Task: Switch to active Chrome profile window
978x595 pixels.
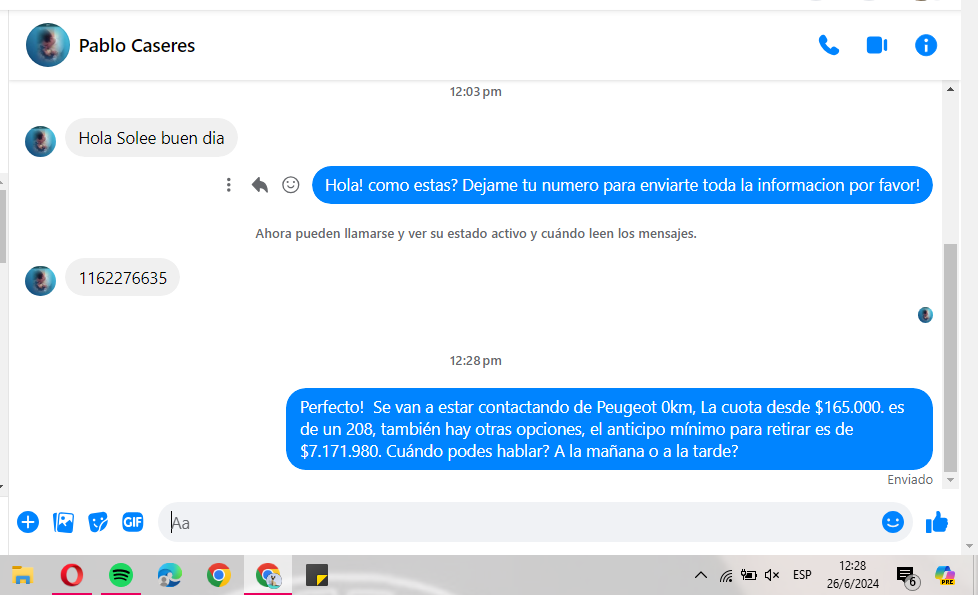Action: (268, 575)
